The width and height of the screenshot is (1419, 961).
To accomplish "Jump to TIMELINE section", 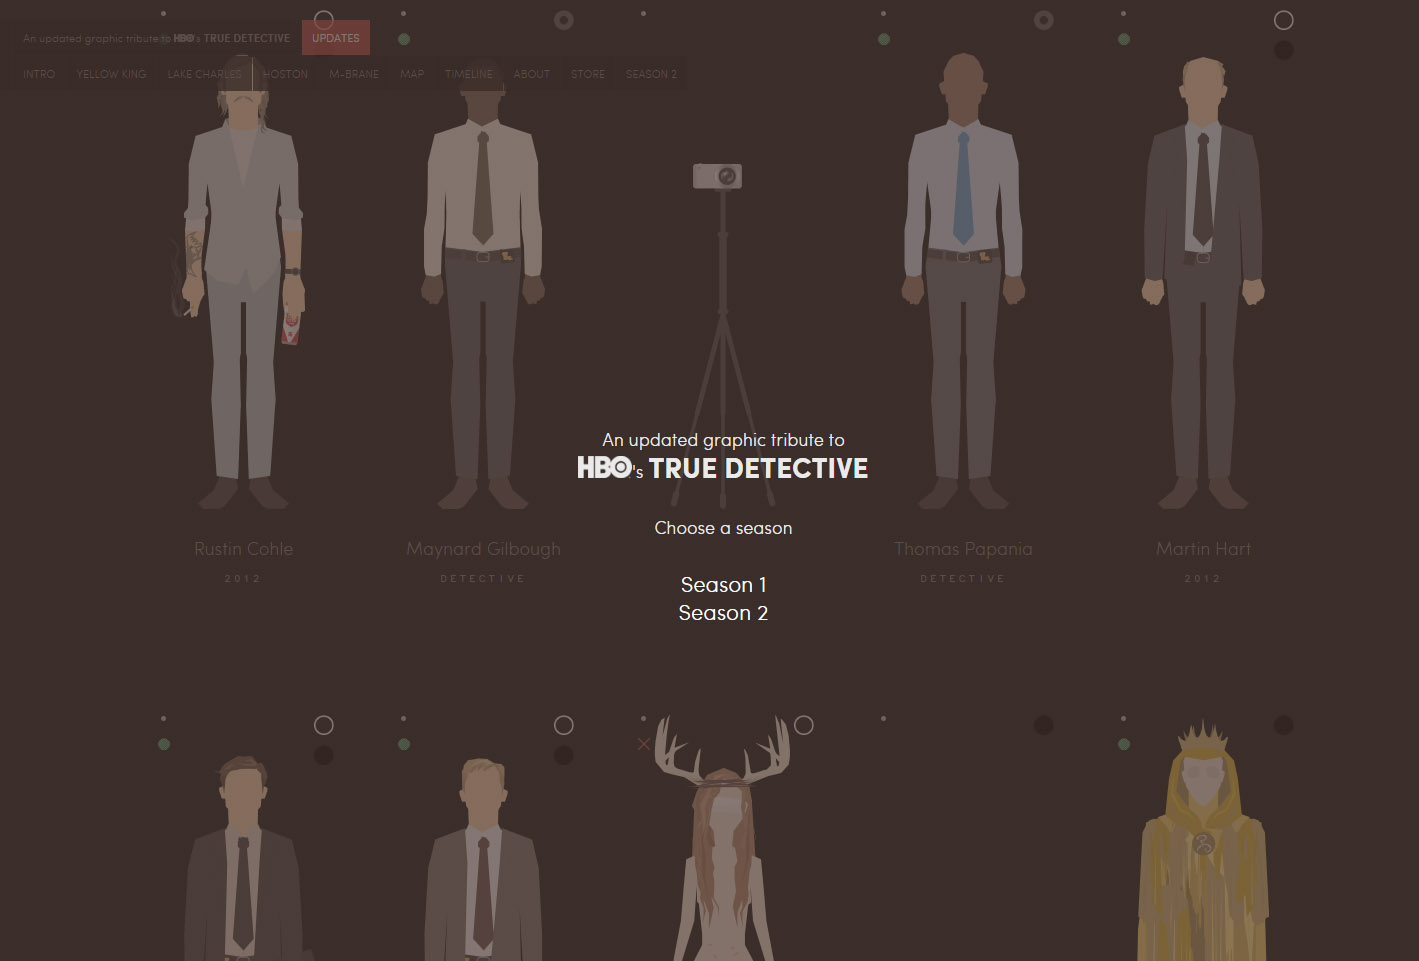I will (468, 74).
